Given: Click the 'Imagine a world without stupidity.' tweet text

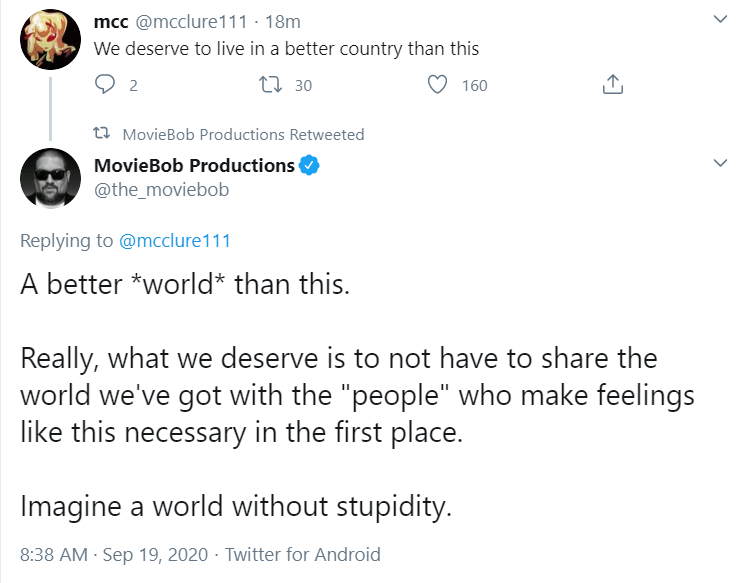Looking at the screenshot, I should tap(237, 506).
